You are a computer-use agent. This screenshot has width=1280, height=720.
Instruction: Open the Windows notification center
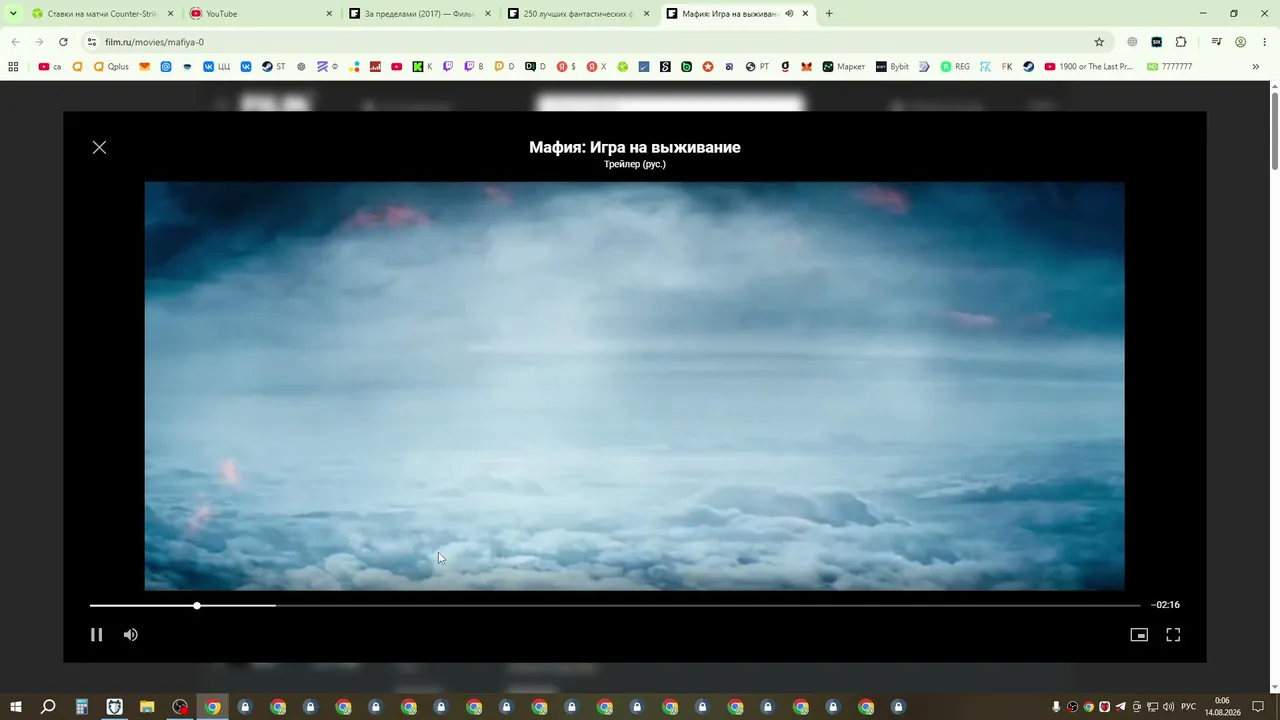(x=1258, y=707)
